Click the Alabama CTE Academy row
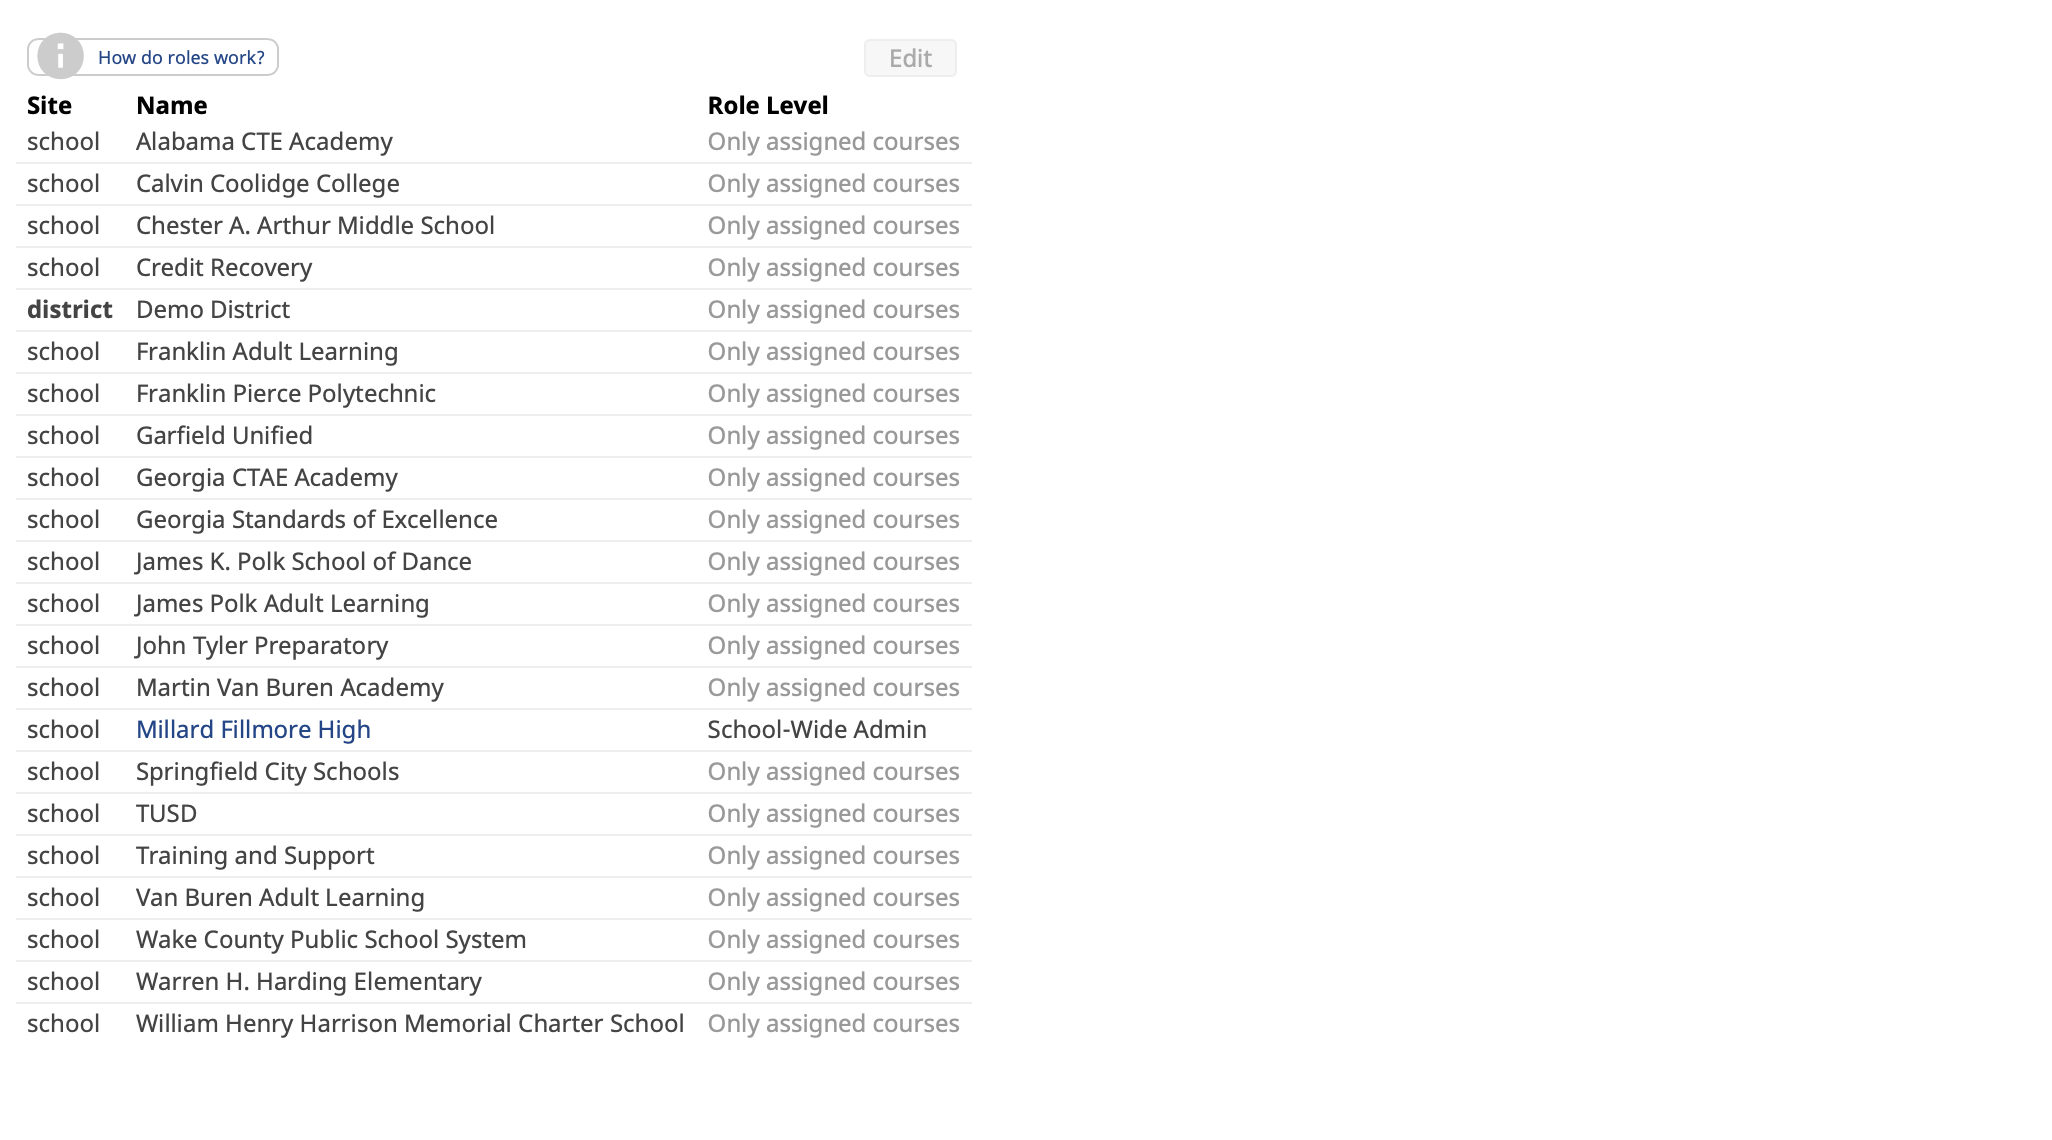 click(x=494, y=142)
